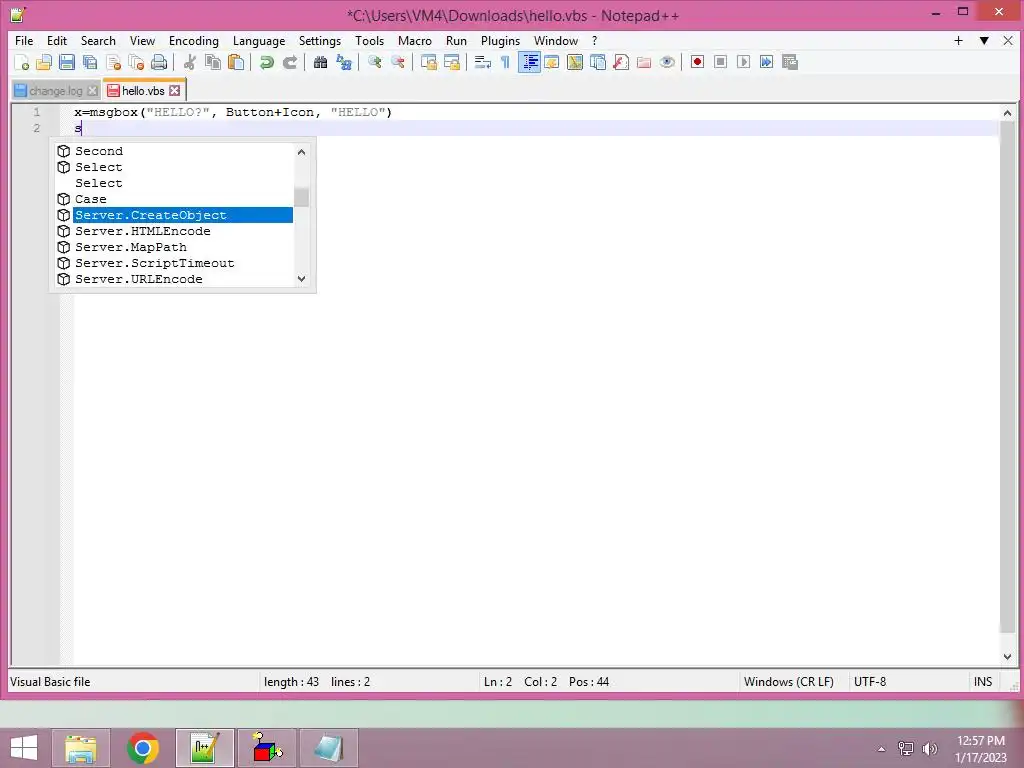Play back the recorded macro
Viewport: 1024px width, 768px height.
click(x=743, y=62)
